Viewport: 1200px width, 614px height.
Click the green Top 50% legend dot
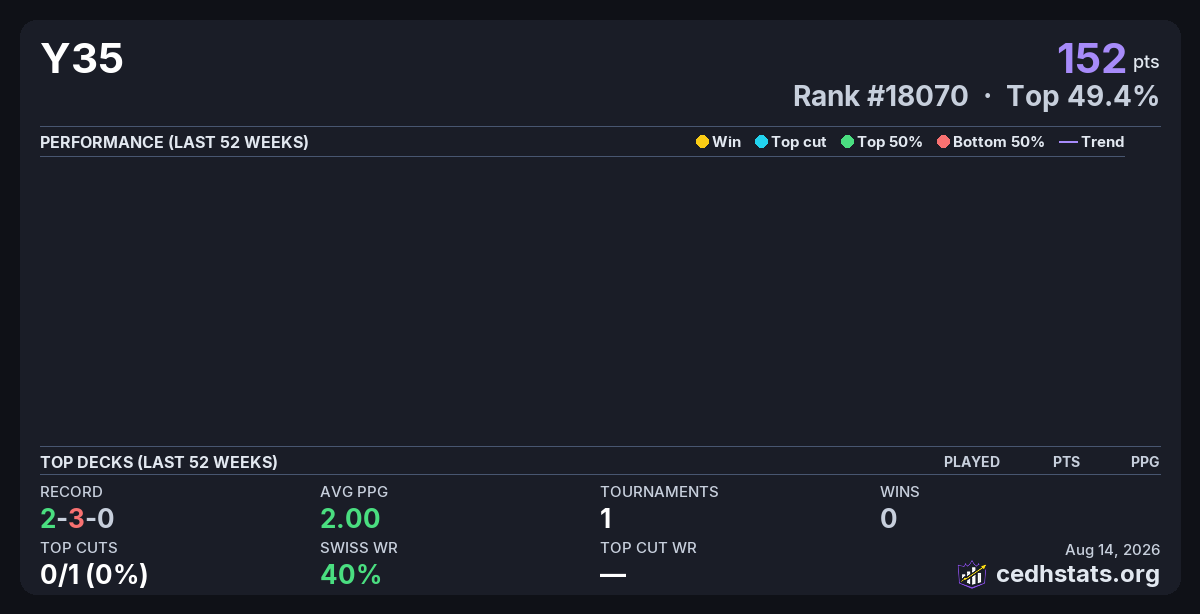pos(847,142)
